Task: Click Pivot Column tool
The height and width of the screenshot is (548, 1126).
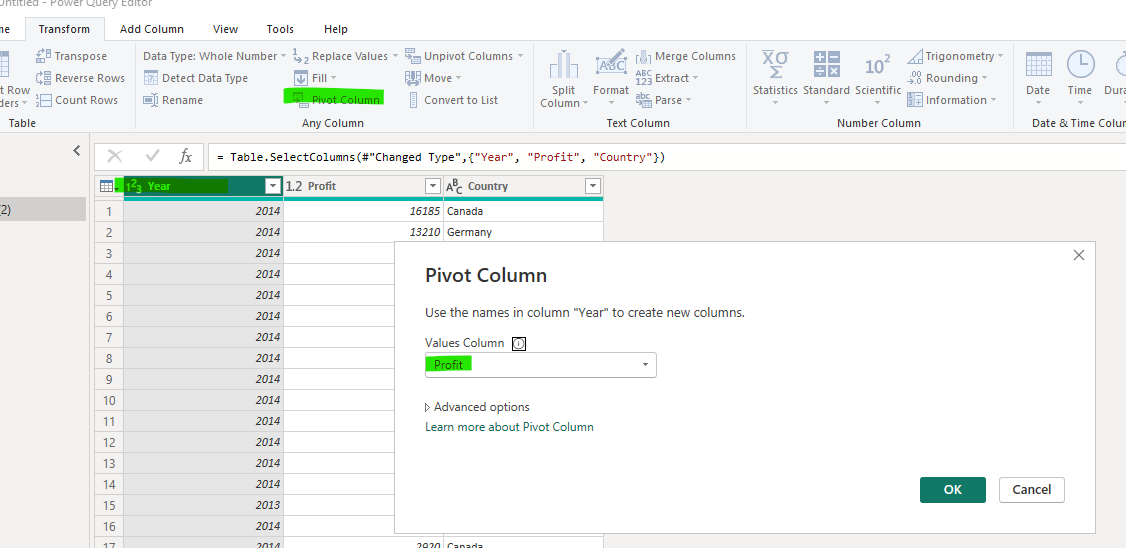Action: [x=336, y=100]
